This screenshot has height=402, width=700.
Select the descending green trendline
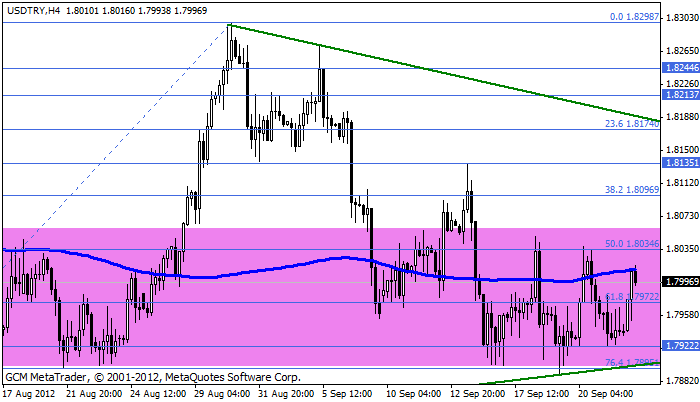point(444,73)
